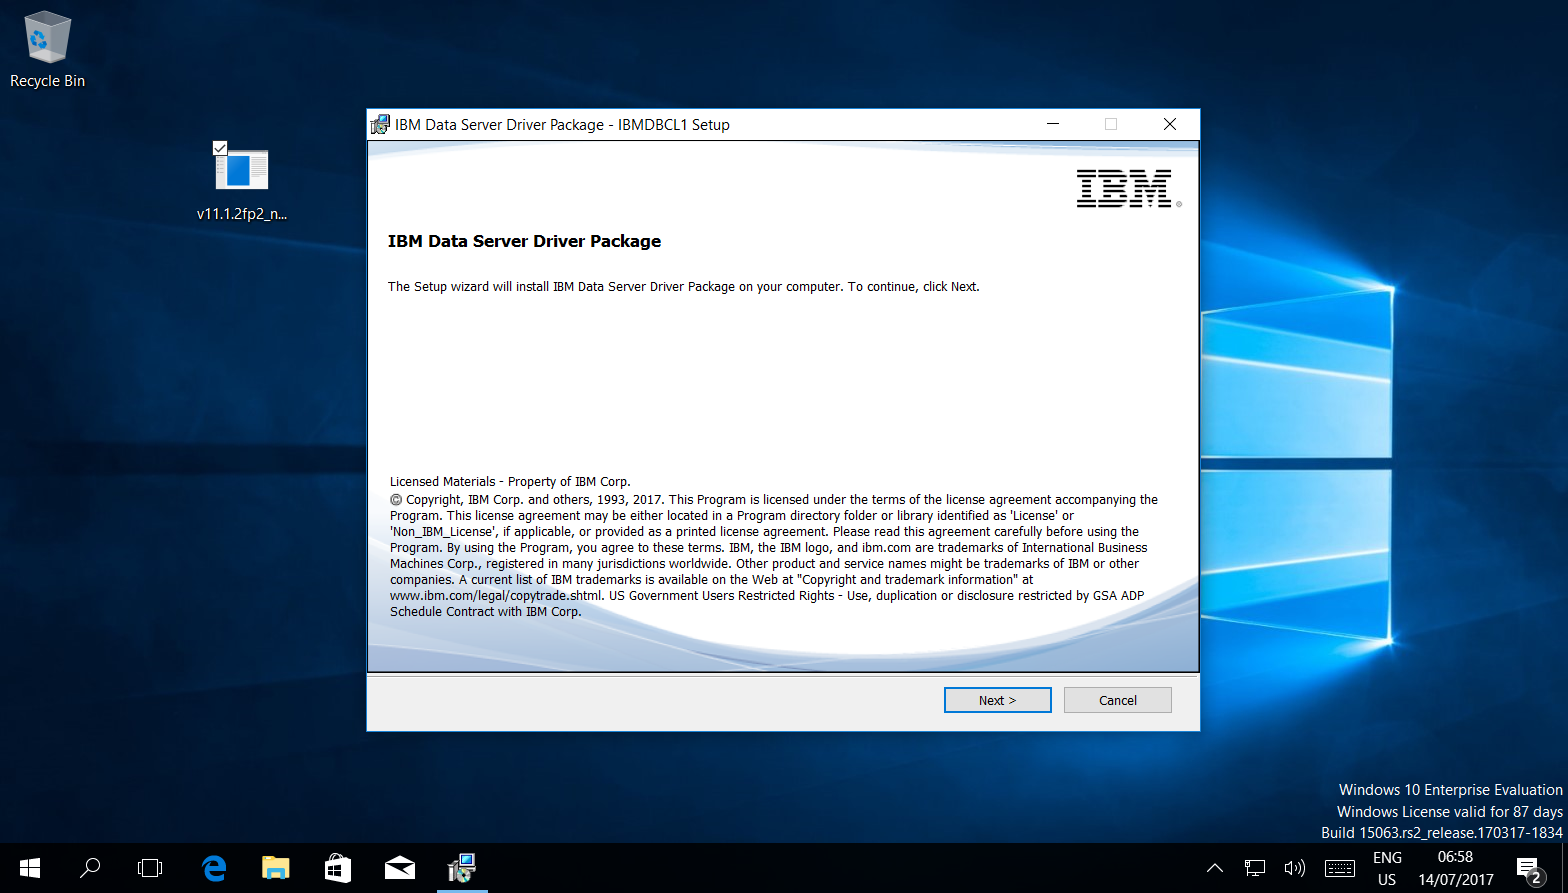Open the Mail app from the taskbar
Screen dimensions: 1568x893
[400, 868]
